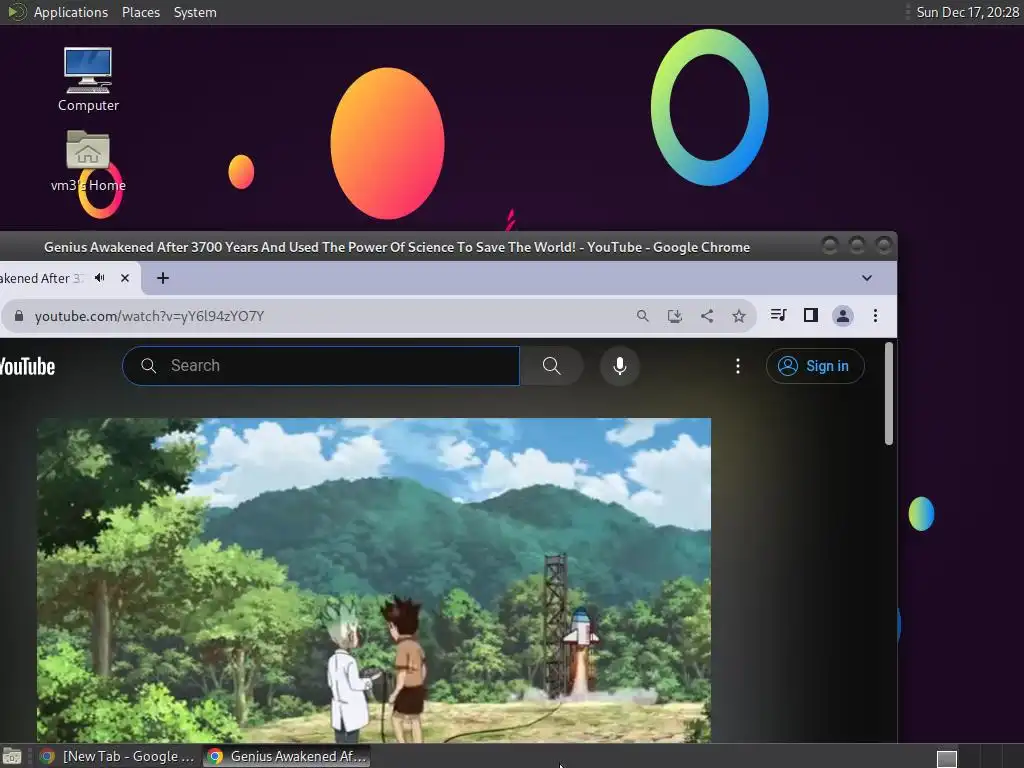Click the zoom magnifier icon in address bar
The height and width of the screenshot is (768, 1024).
click(643, 316)
